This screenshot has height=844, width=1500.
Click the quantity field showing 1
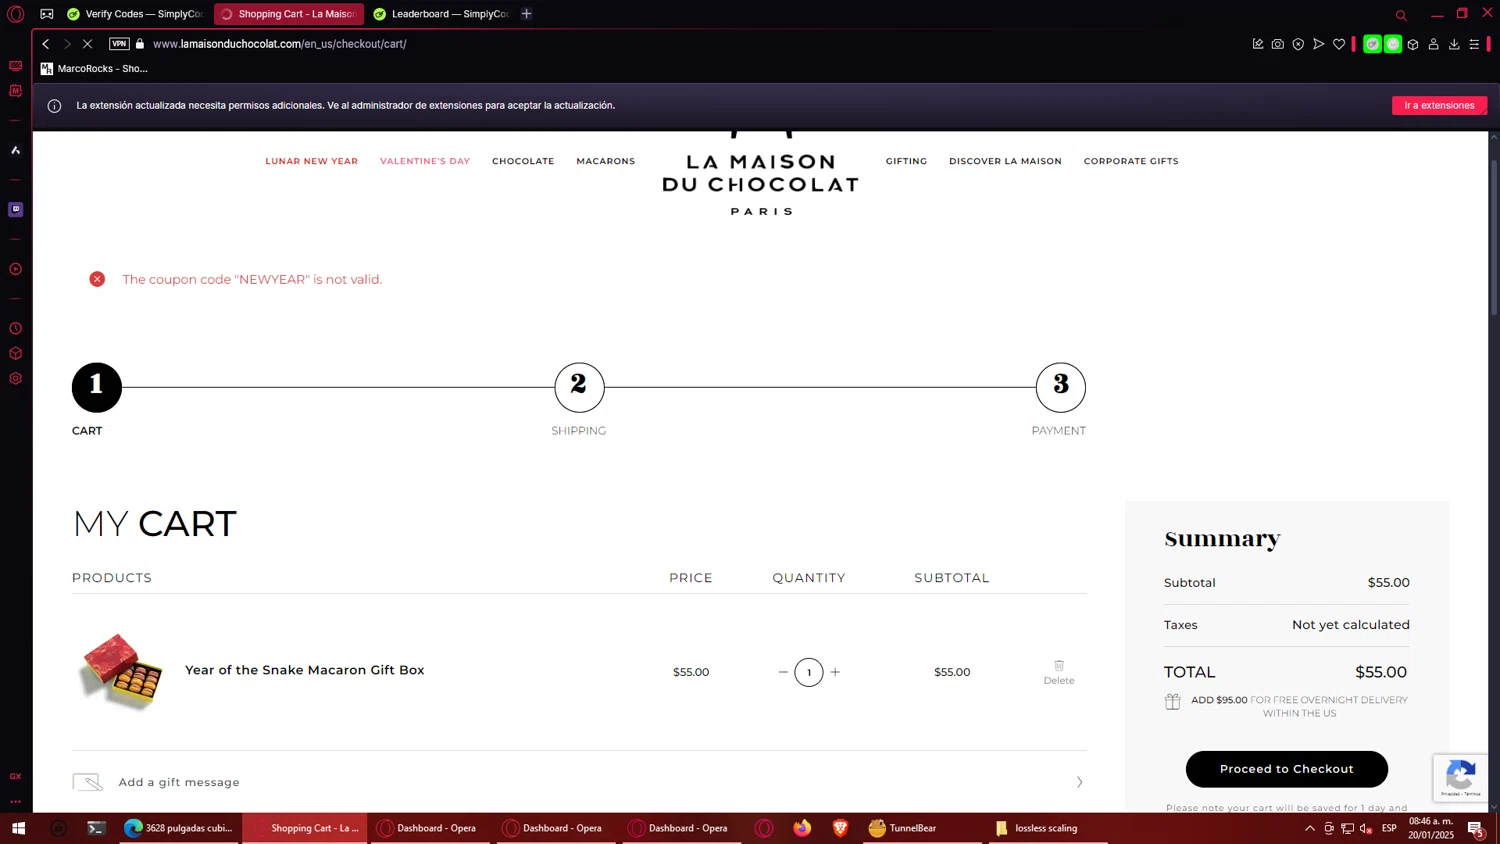click(809, 672)
